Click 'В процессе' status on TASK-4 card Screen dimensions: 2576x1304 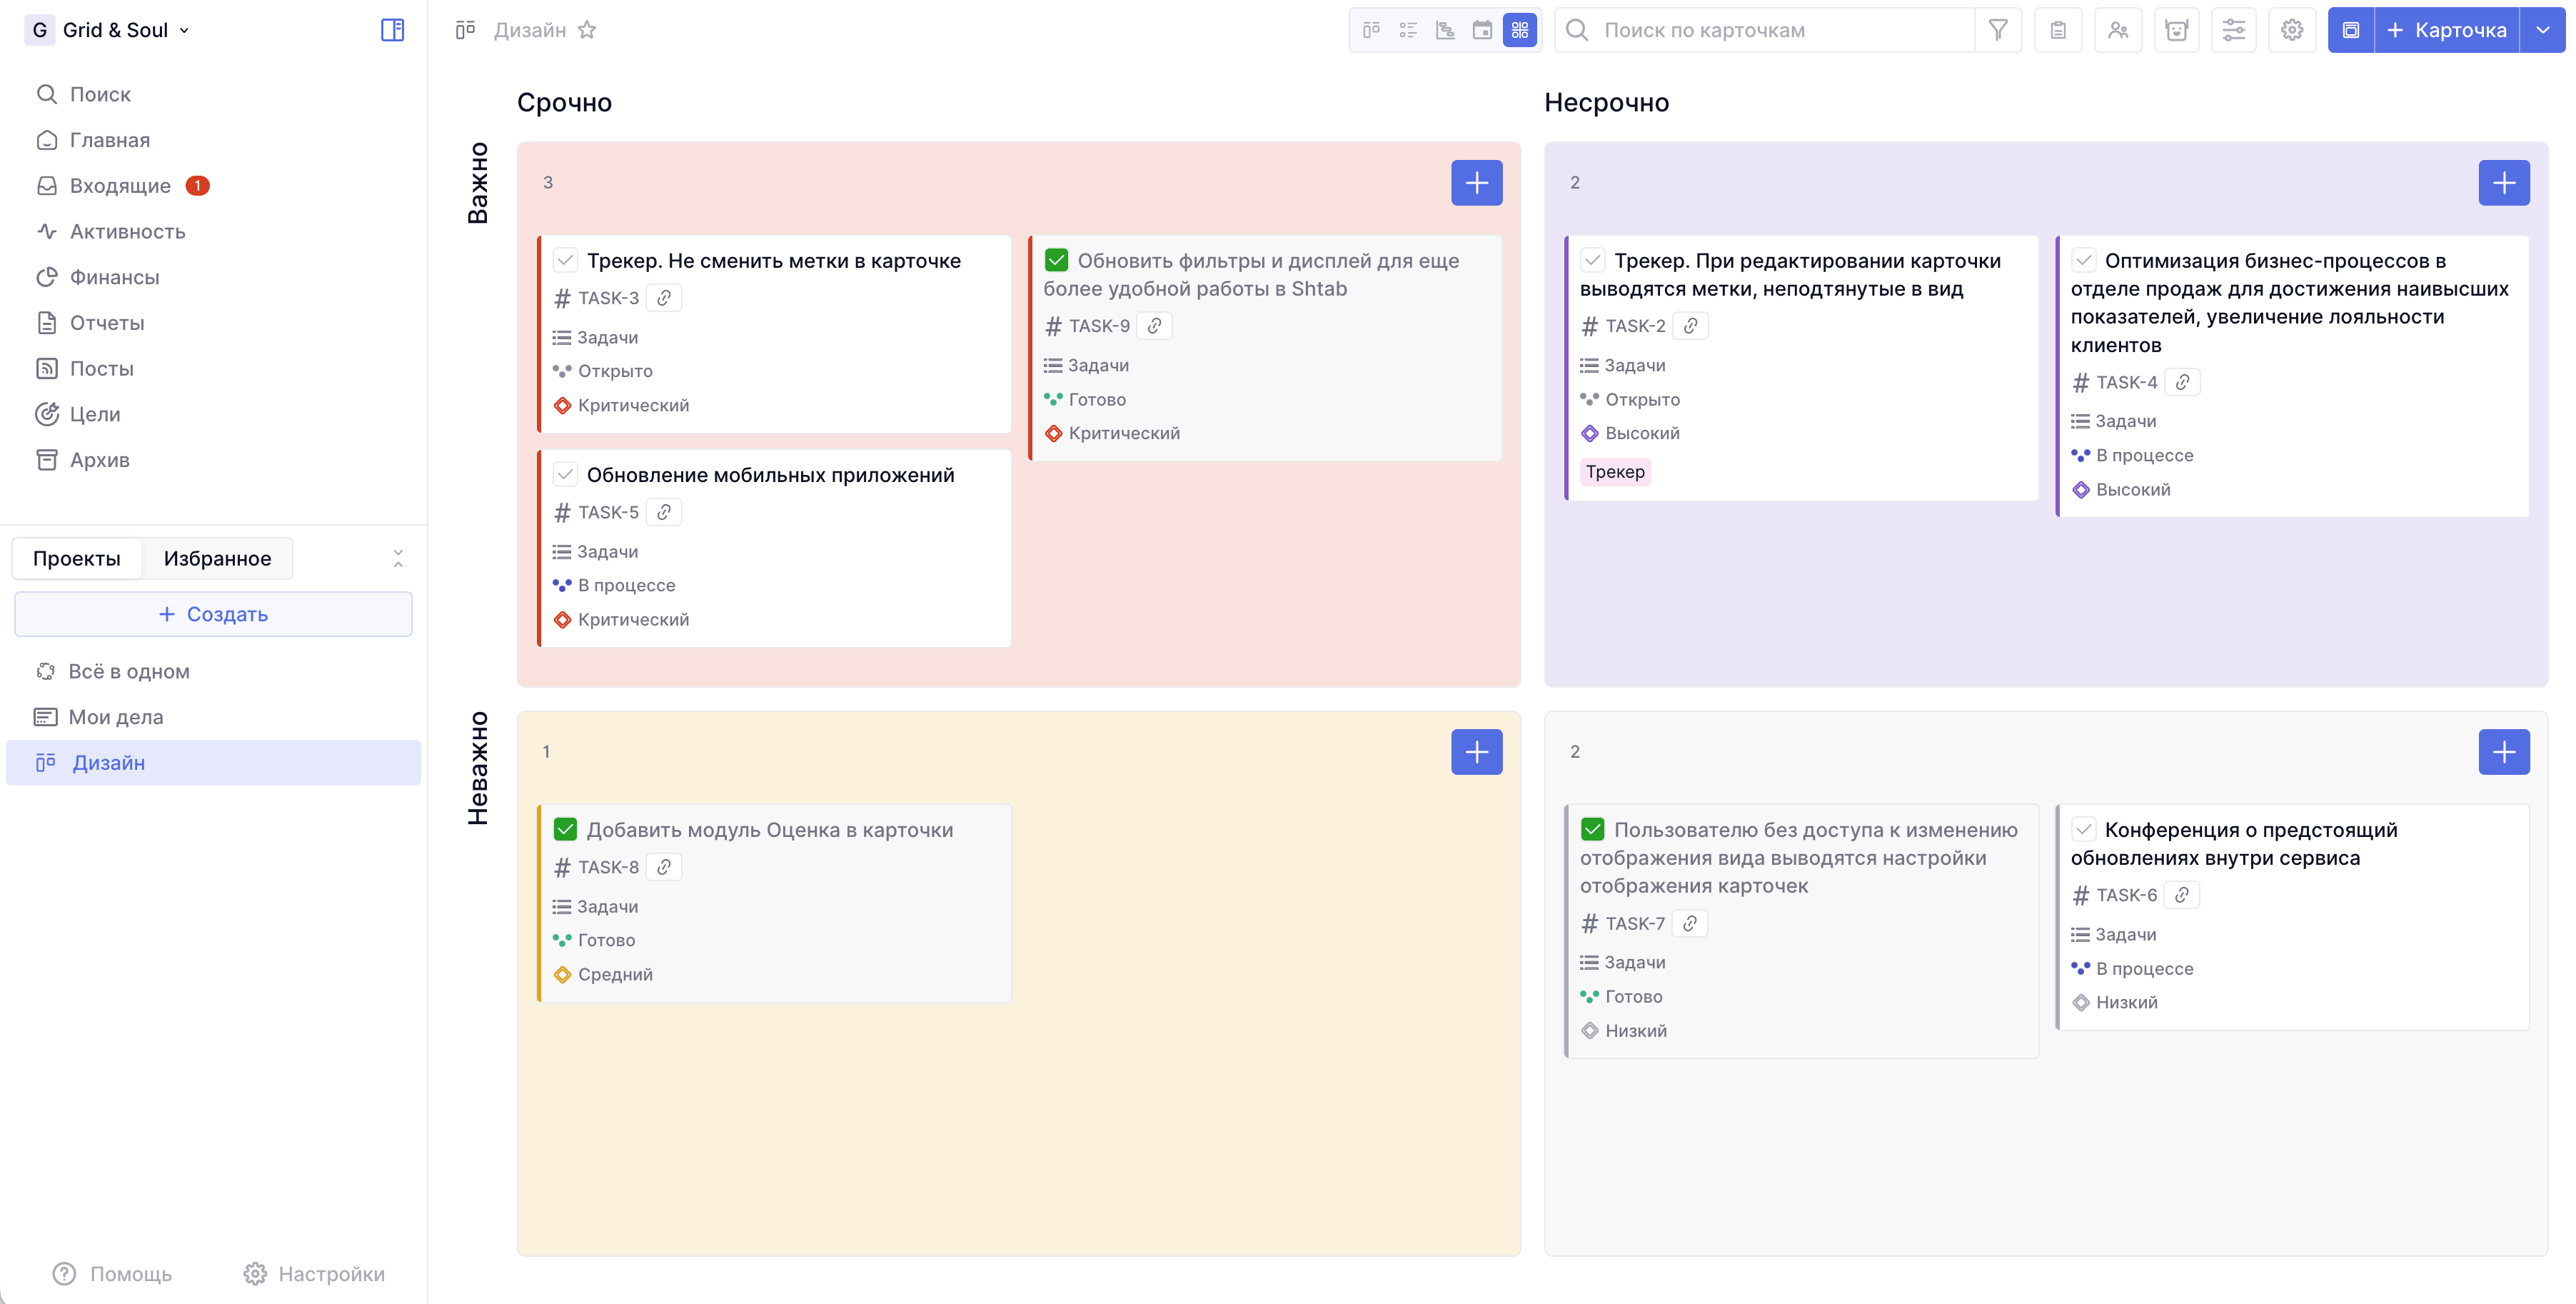tap(2132, 456)
